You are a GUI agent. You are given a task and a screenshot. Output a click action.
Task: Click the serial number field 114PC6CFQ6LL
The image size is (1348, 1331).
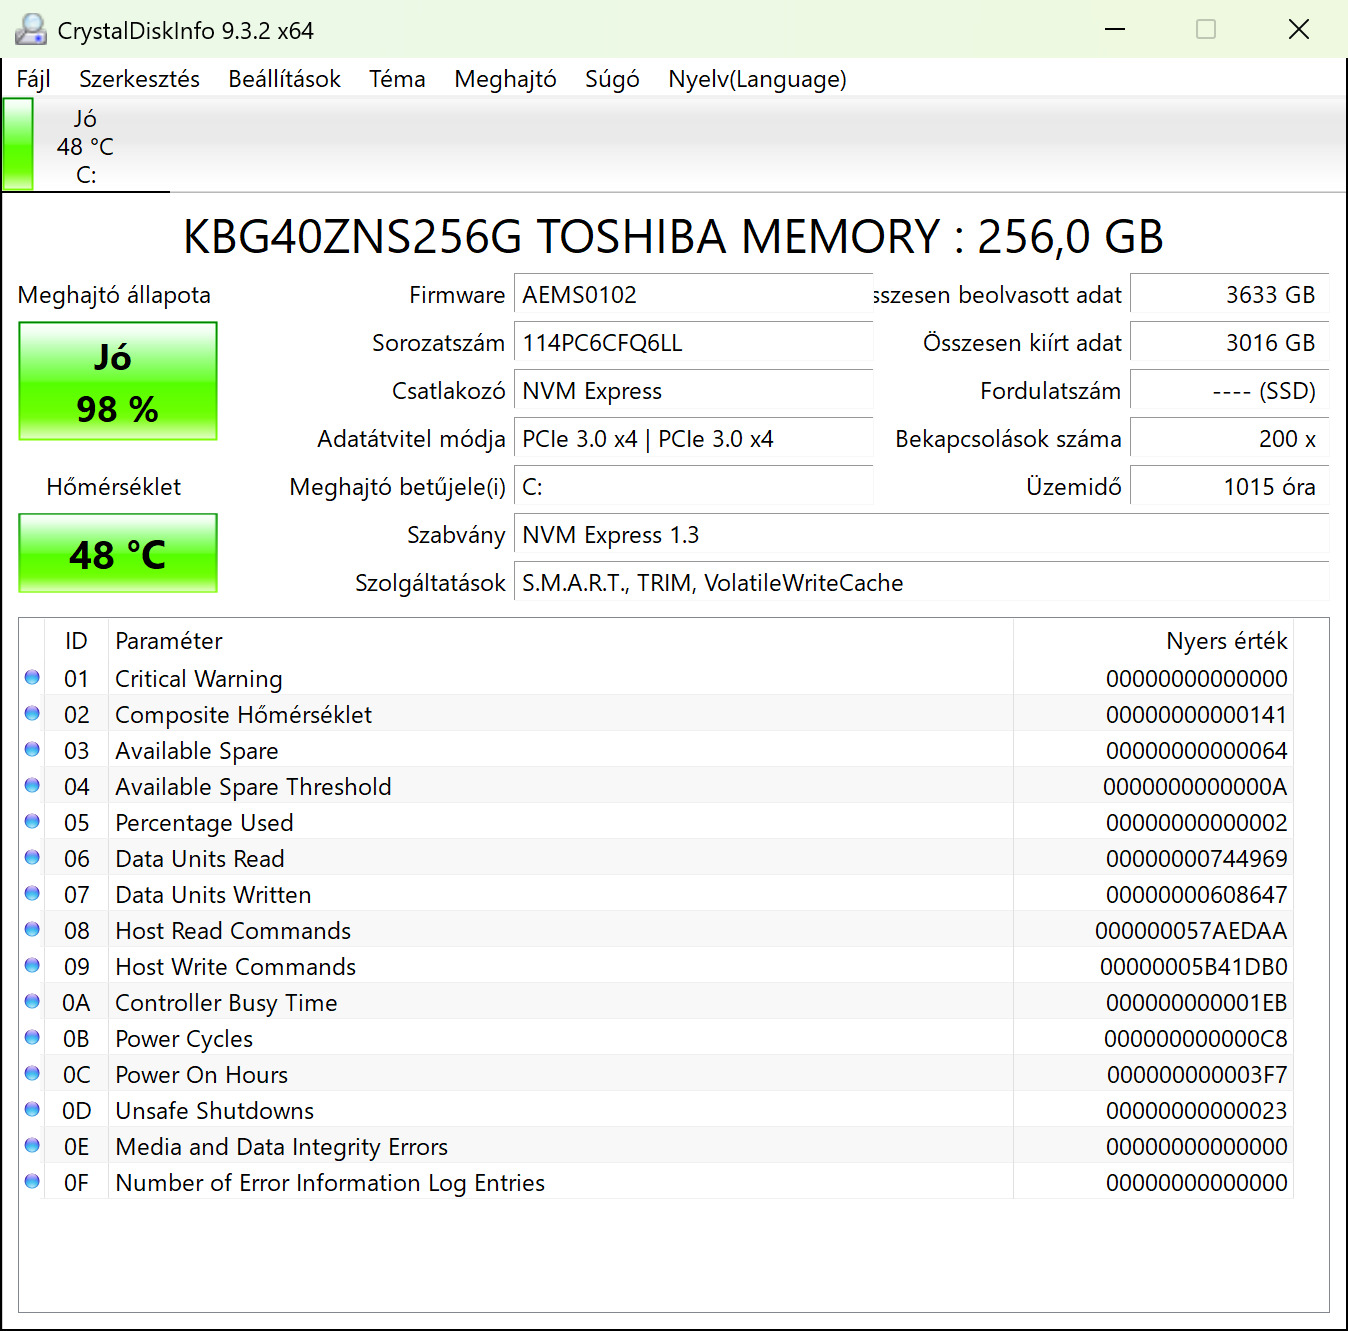[x=693, y=343]
